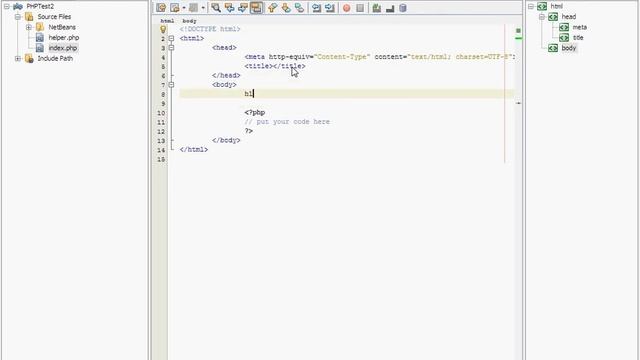Click the closing </html> tag line

(193, 150)
